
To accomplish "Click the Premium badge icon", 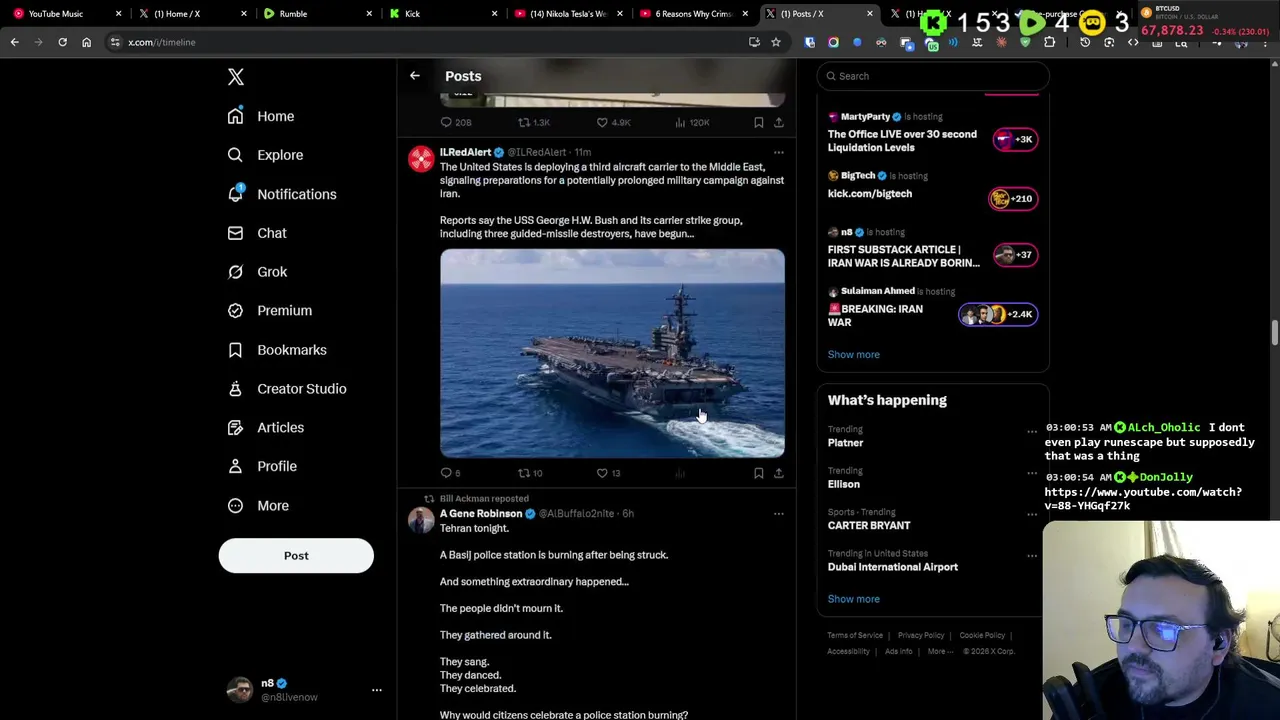I will 235,311.
